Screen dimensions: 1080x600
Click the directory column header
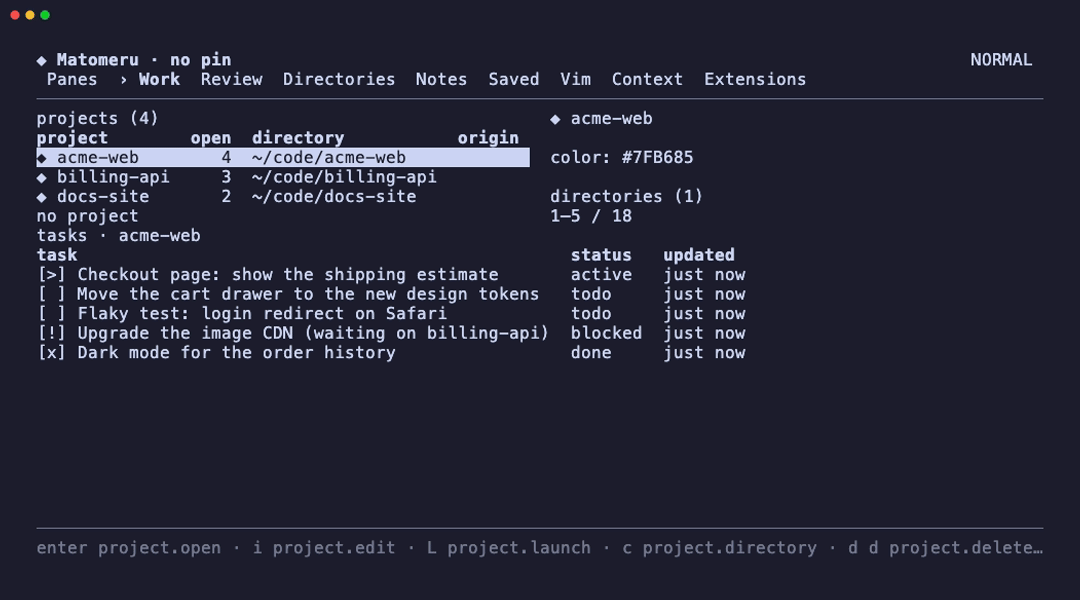[x=298, y=138]
